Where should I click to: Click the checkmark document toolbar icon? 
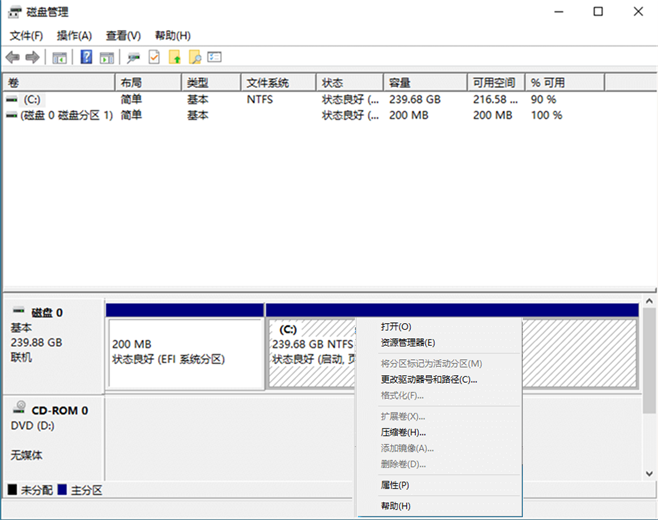click(x=154, y=58)
